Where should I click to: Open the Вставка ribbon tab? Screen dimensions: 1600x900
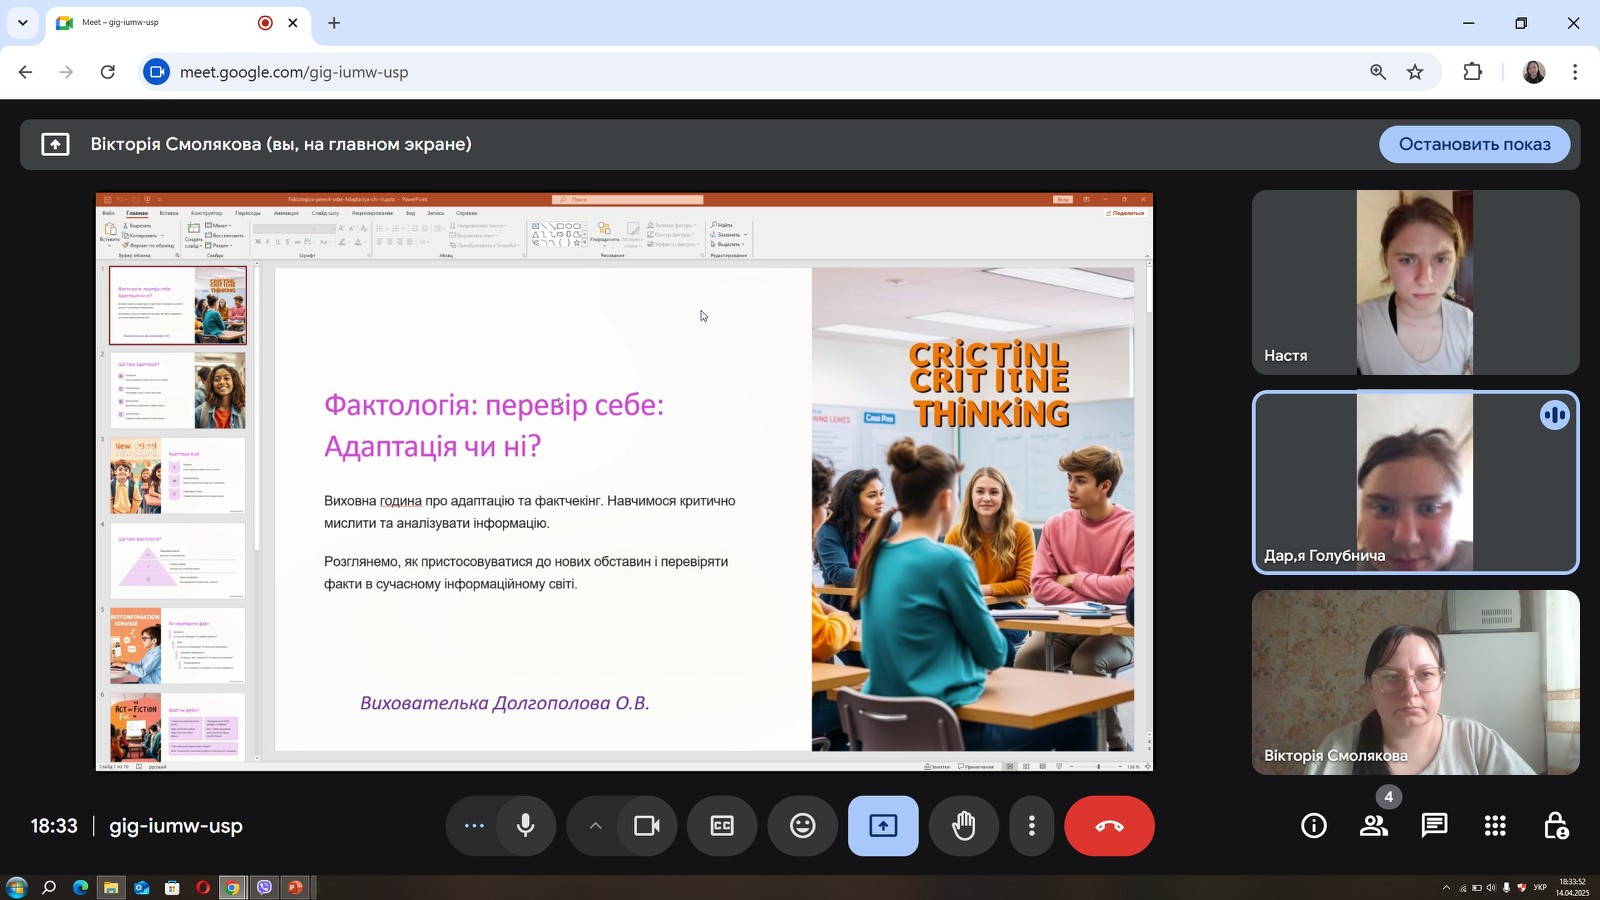click(169, 213)
